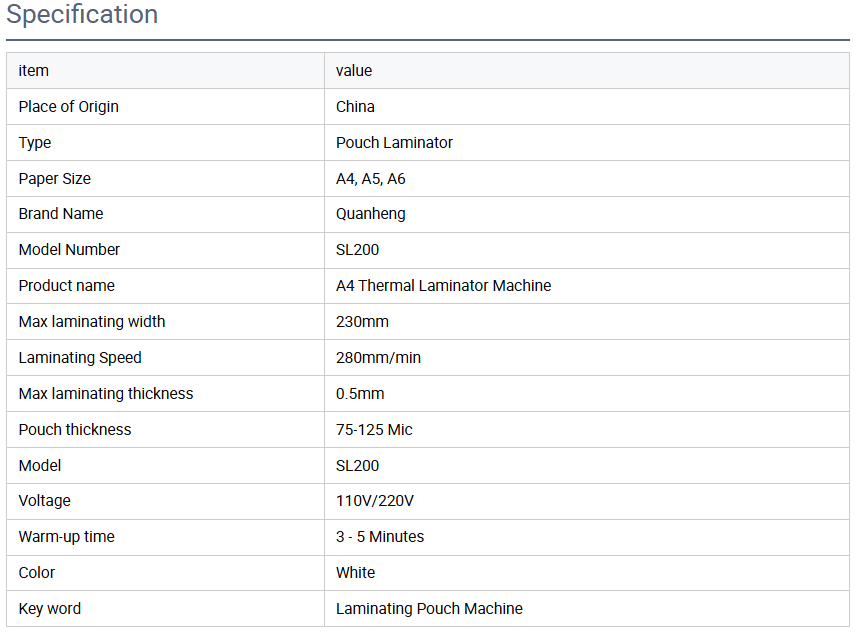Select the 230mm max width value

coord(362,322)
